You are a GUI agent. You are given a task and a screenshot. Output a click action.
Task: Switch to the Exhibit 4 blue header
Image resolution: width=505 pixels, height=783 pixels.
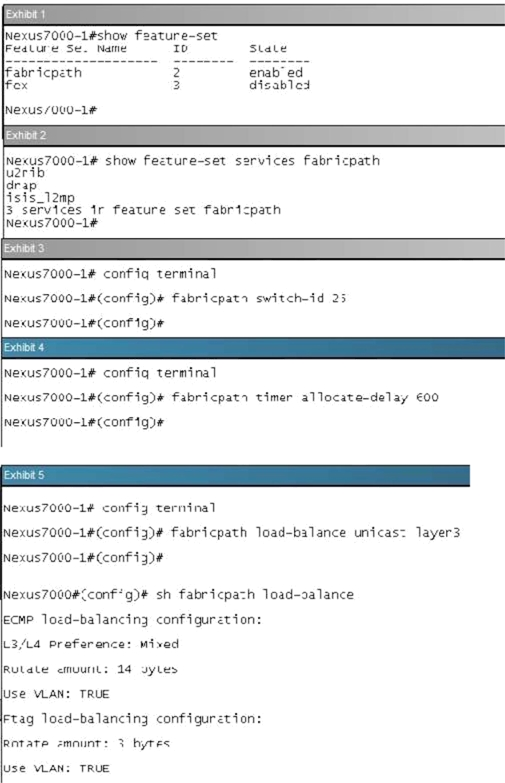(253, 348)
